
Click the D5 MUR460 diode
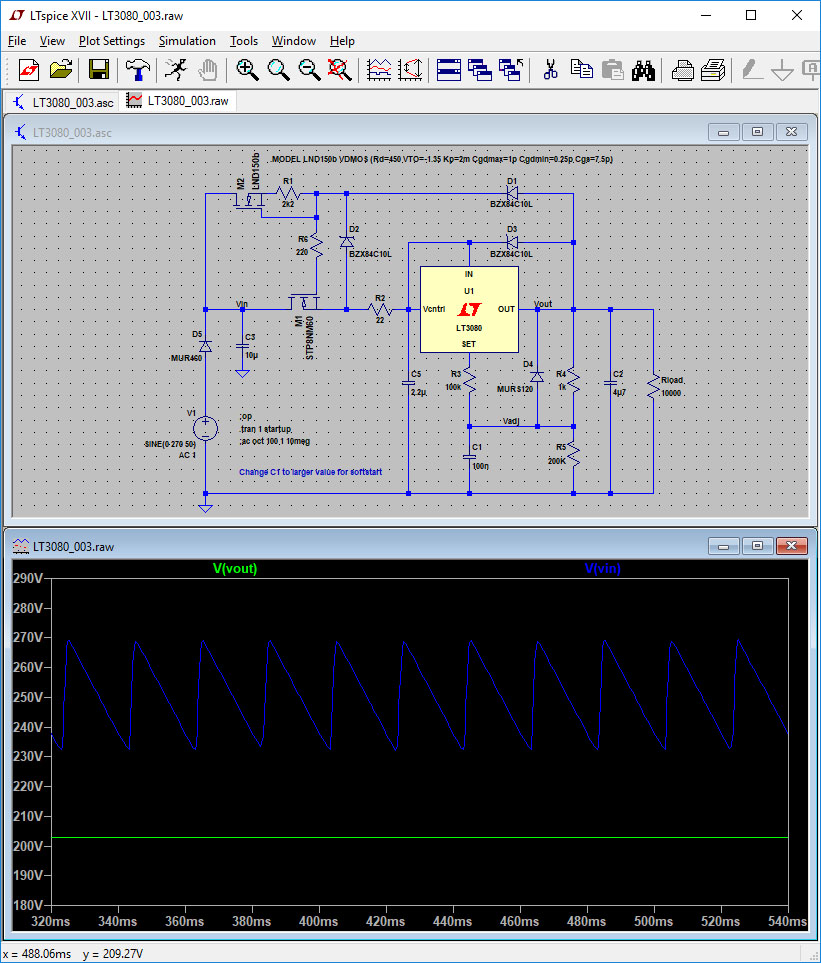tap(205, 346)
